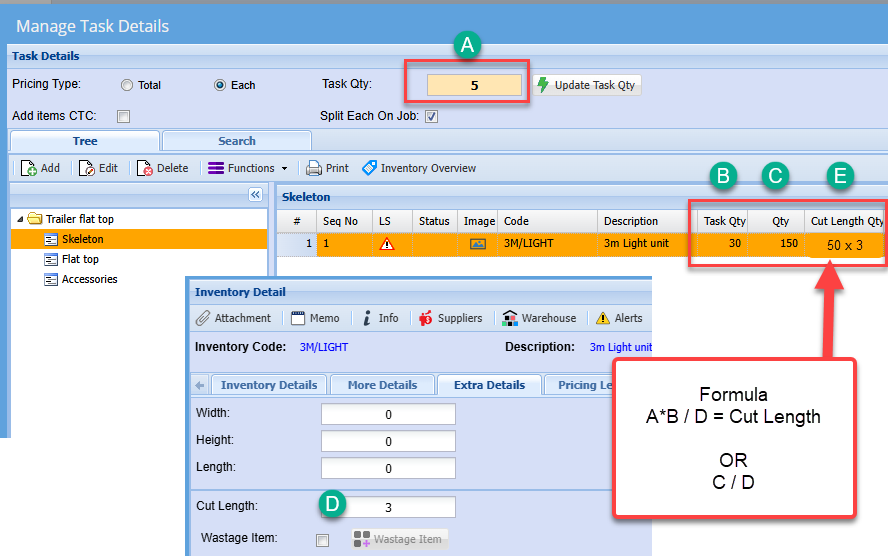
Task: Click Update Task Qty button
Action: coord(587,85)
